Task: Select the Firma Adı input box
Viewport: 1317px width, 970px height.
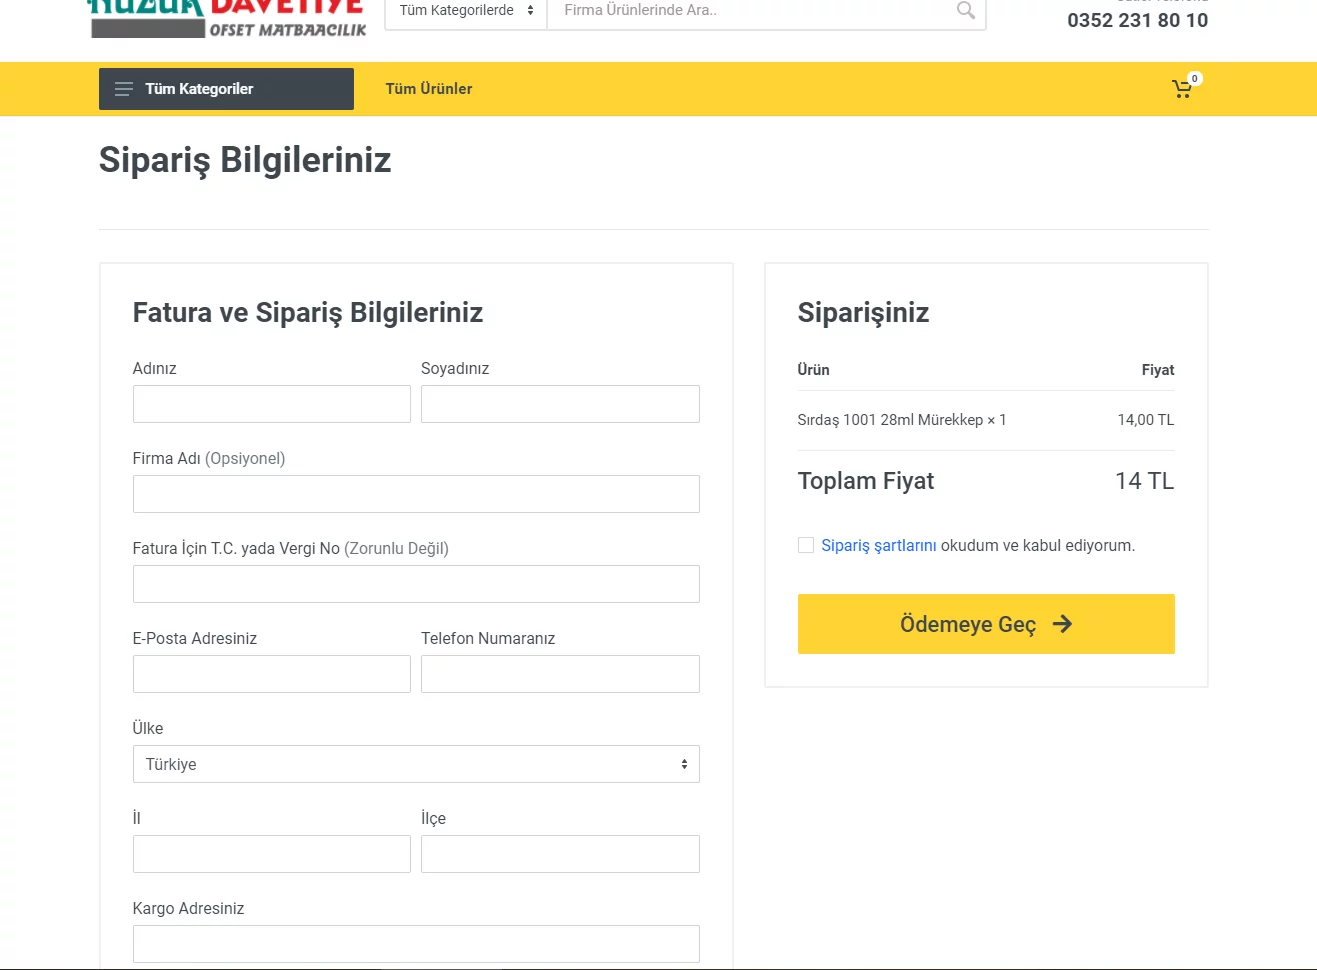Action: click(x=416, y=494)
